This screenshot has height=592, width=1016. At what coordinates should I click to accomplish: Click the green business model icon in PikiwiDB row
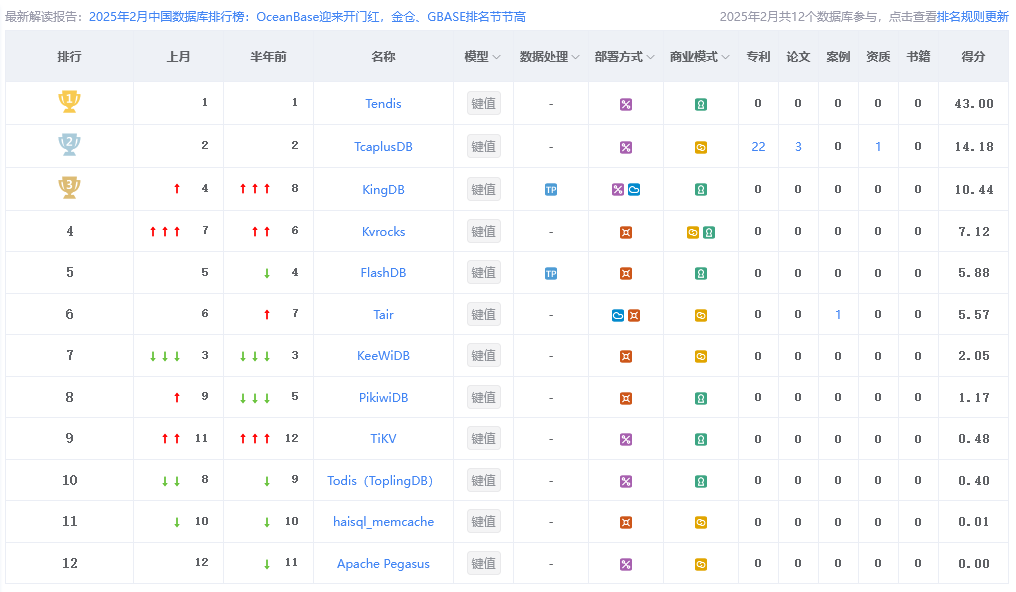tap(701, 399)
